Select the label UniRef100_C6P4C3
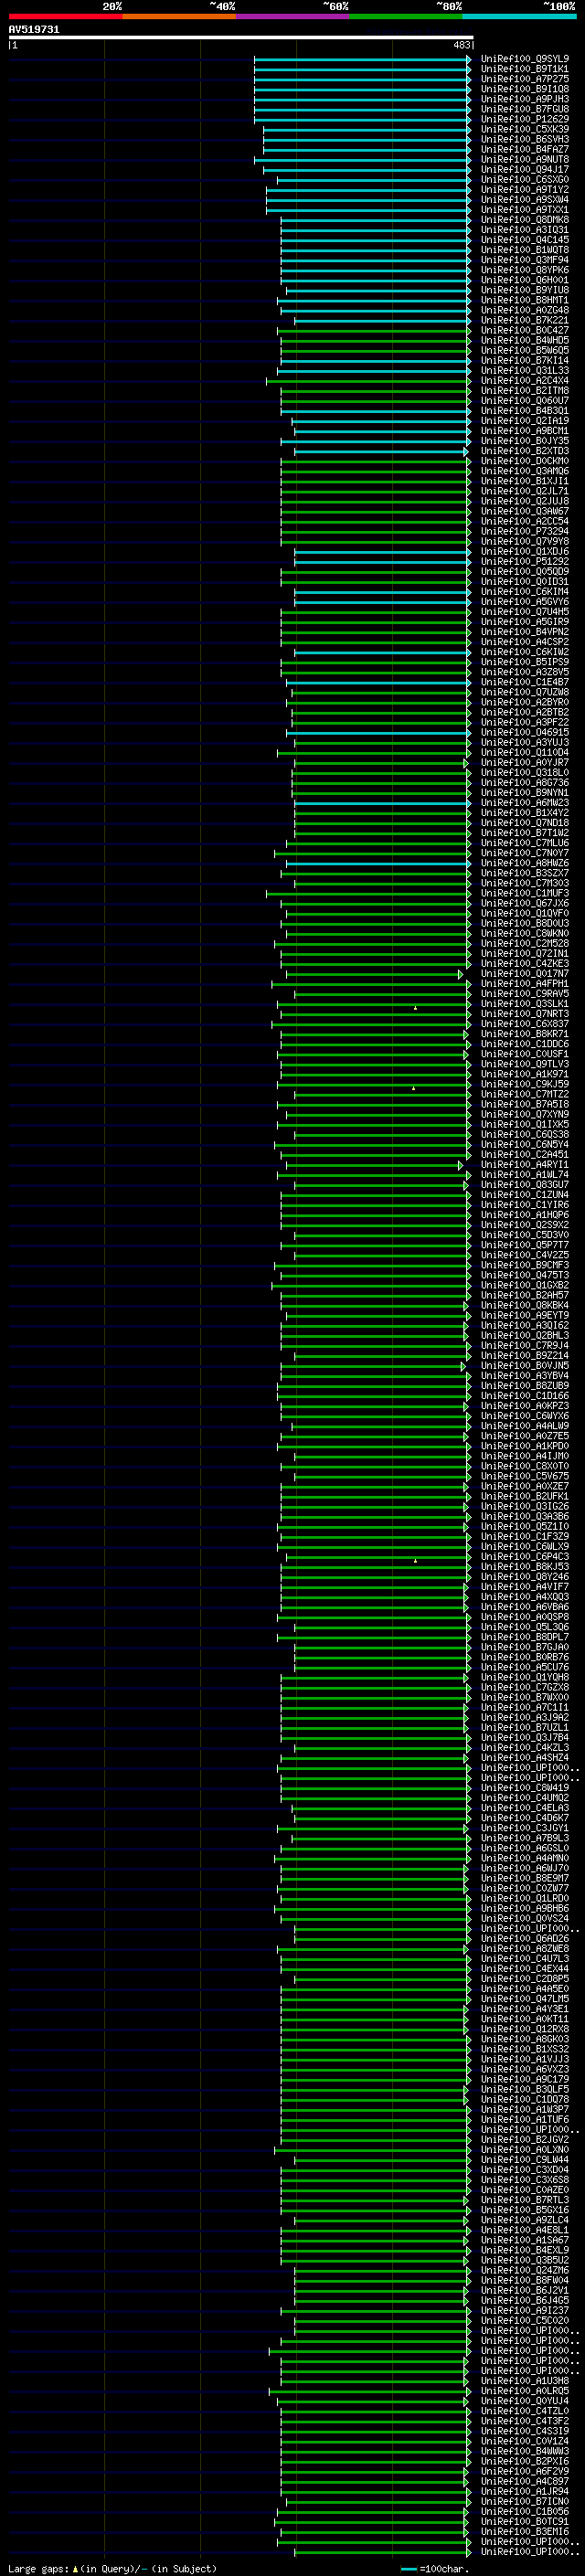The image size is (585, 2576). coord(525,1557)
